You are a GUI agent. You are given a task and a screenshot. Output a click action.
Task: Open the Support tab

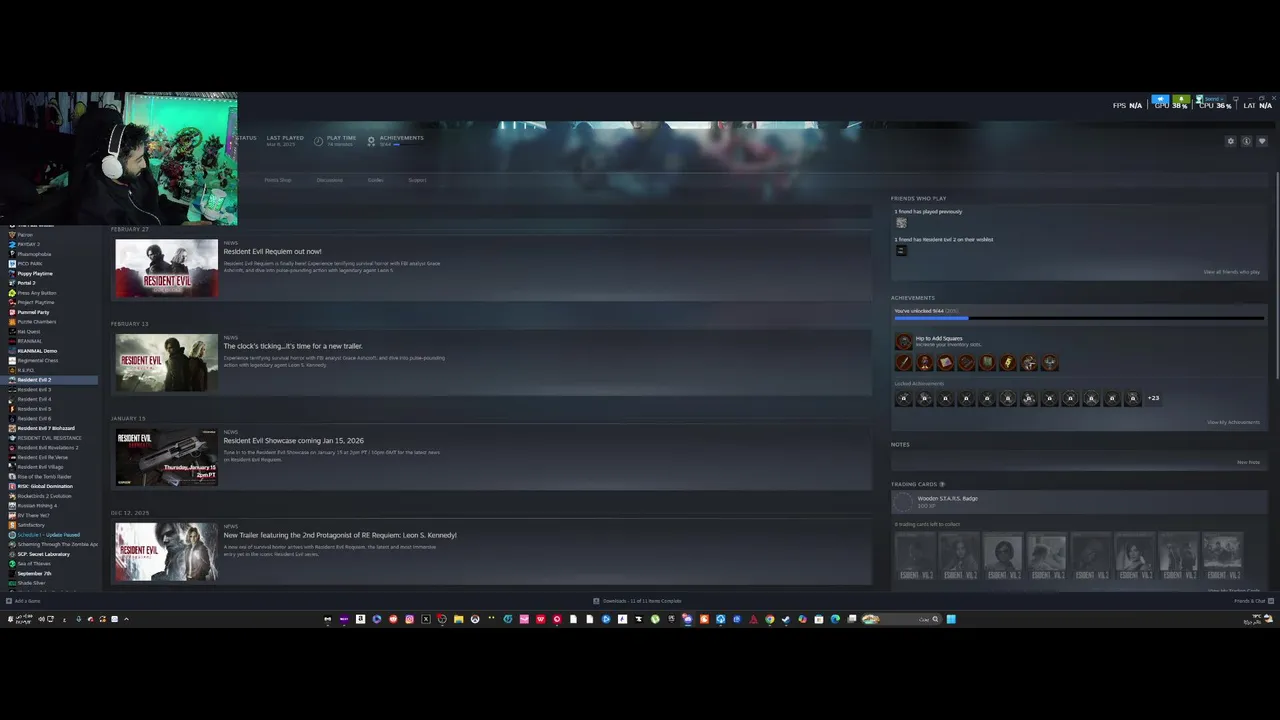(x=417, y=180)
